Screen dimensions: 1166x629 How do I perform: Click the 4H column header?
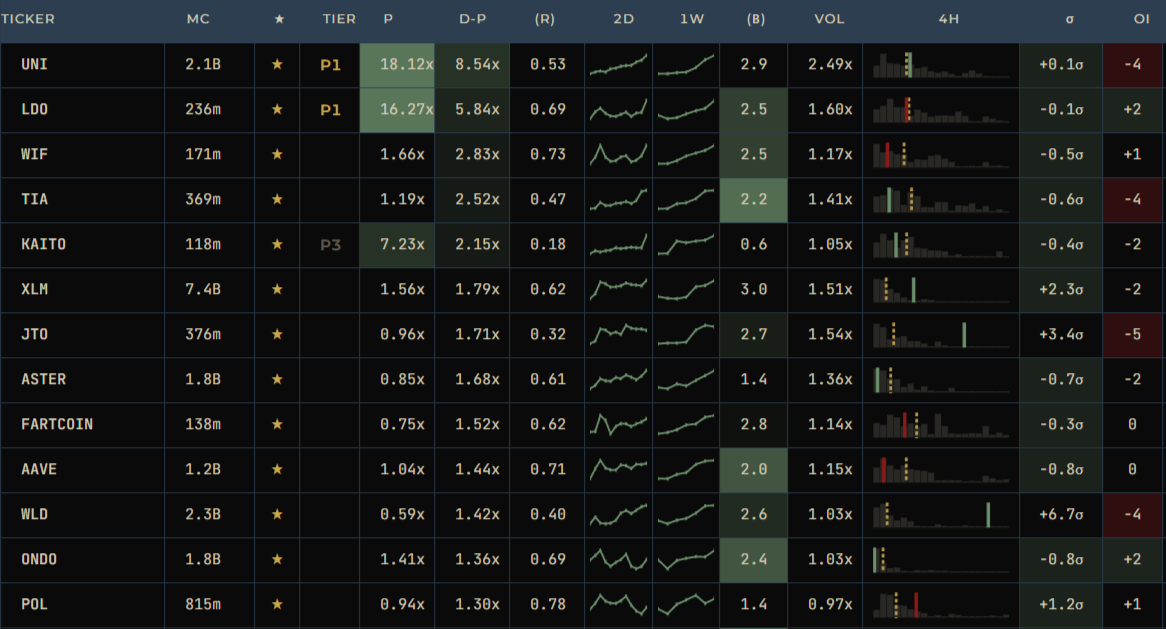(x=949, y=19)
